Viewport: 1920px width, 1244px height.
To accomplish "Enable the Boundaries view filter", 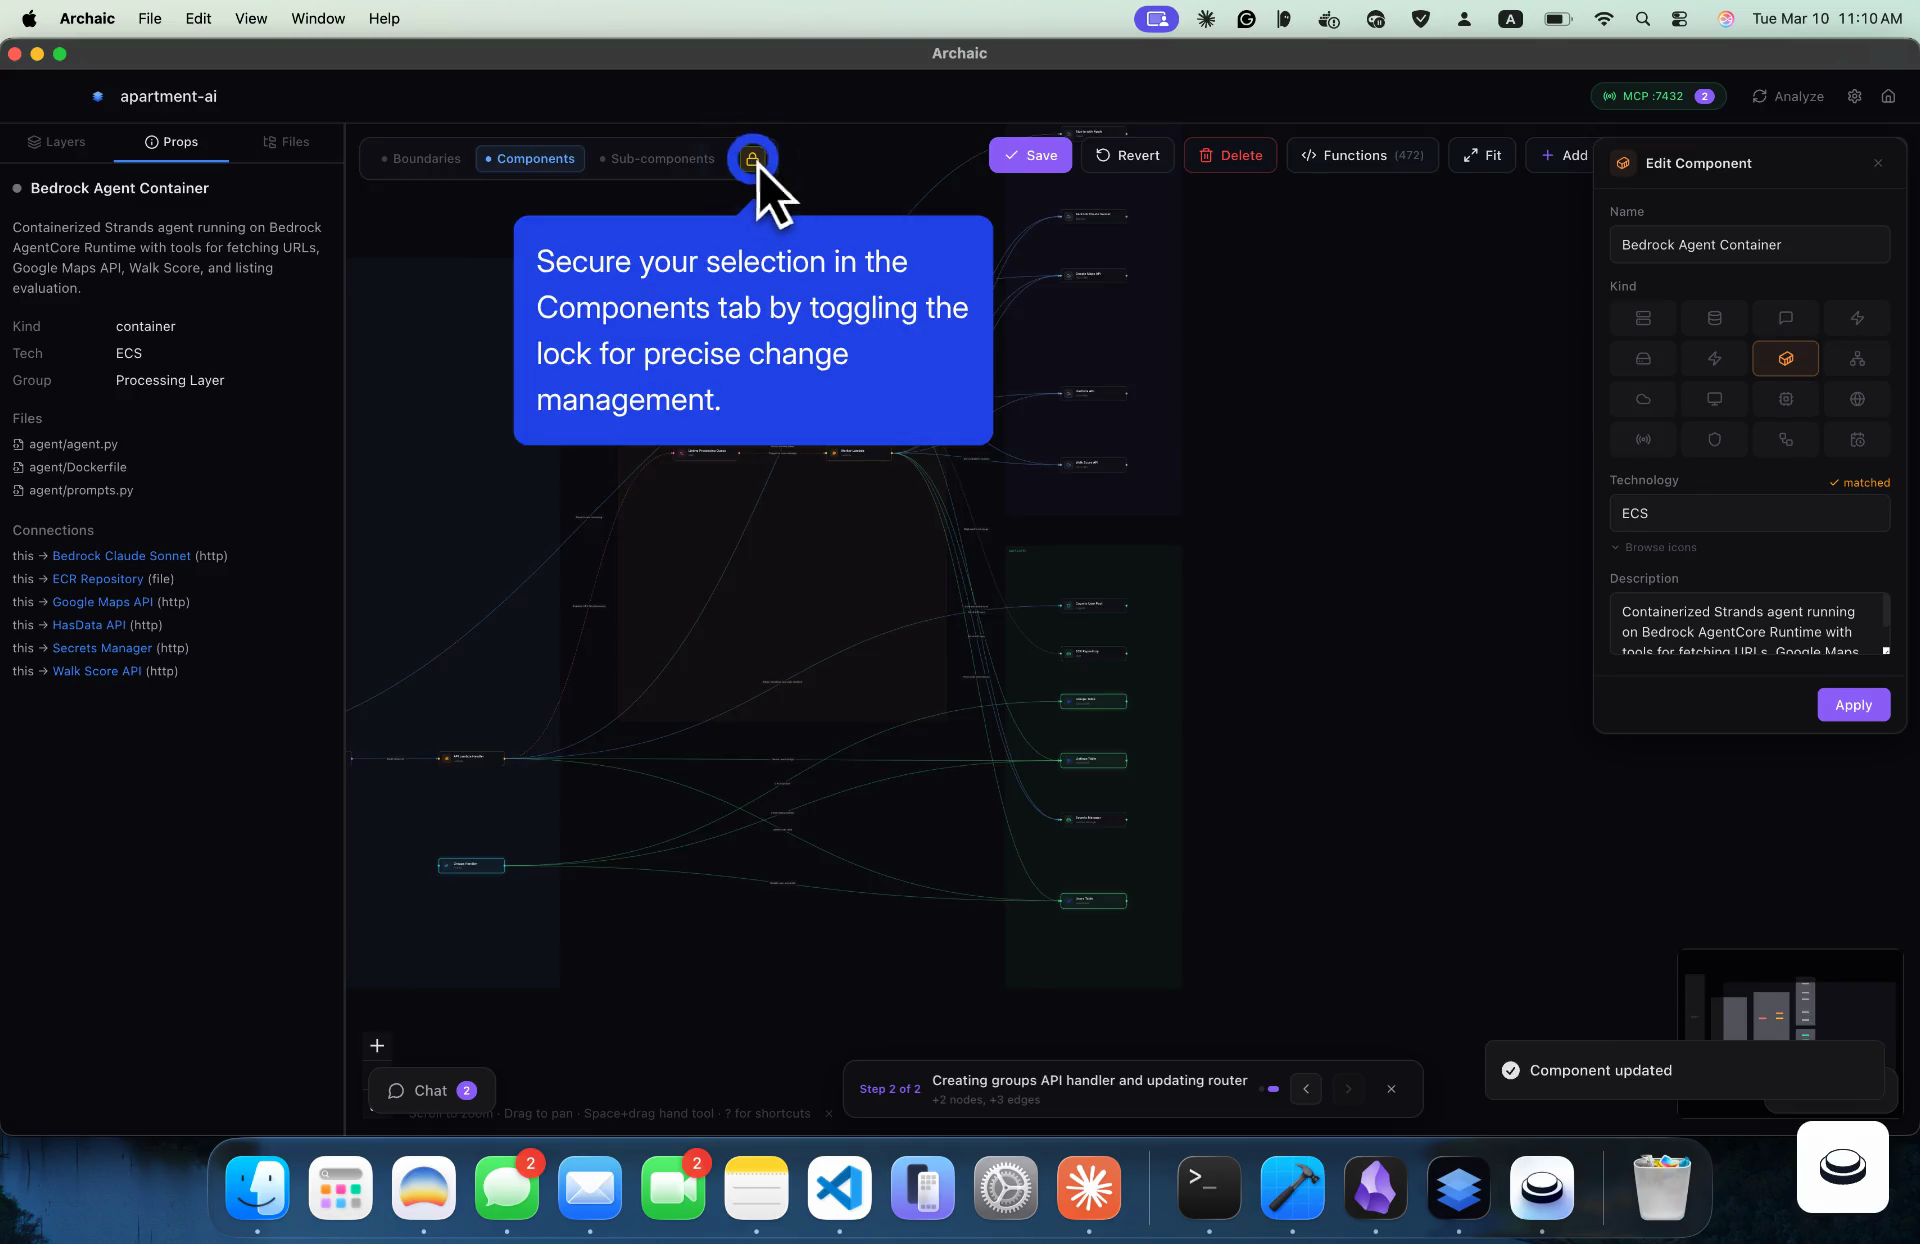I will pos(420,159).
